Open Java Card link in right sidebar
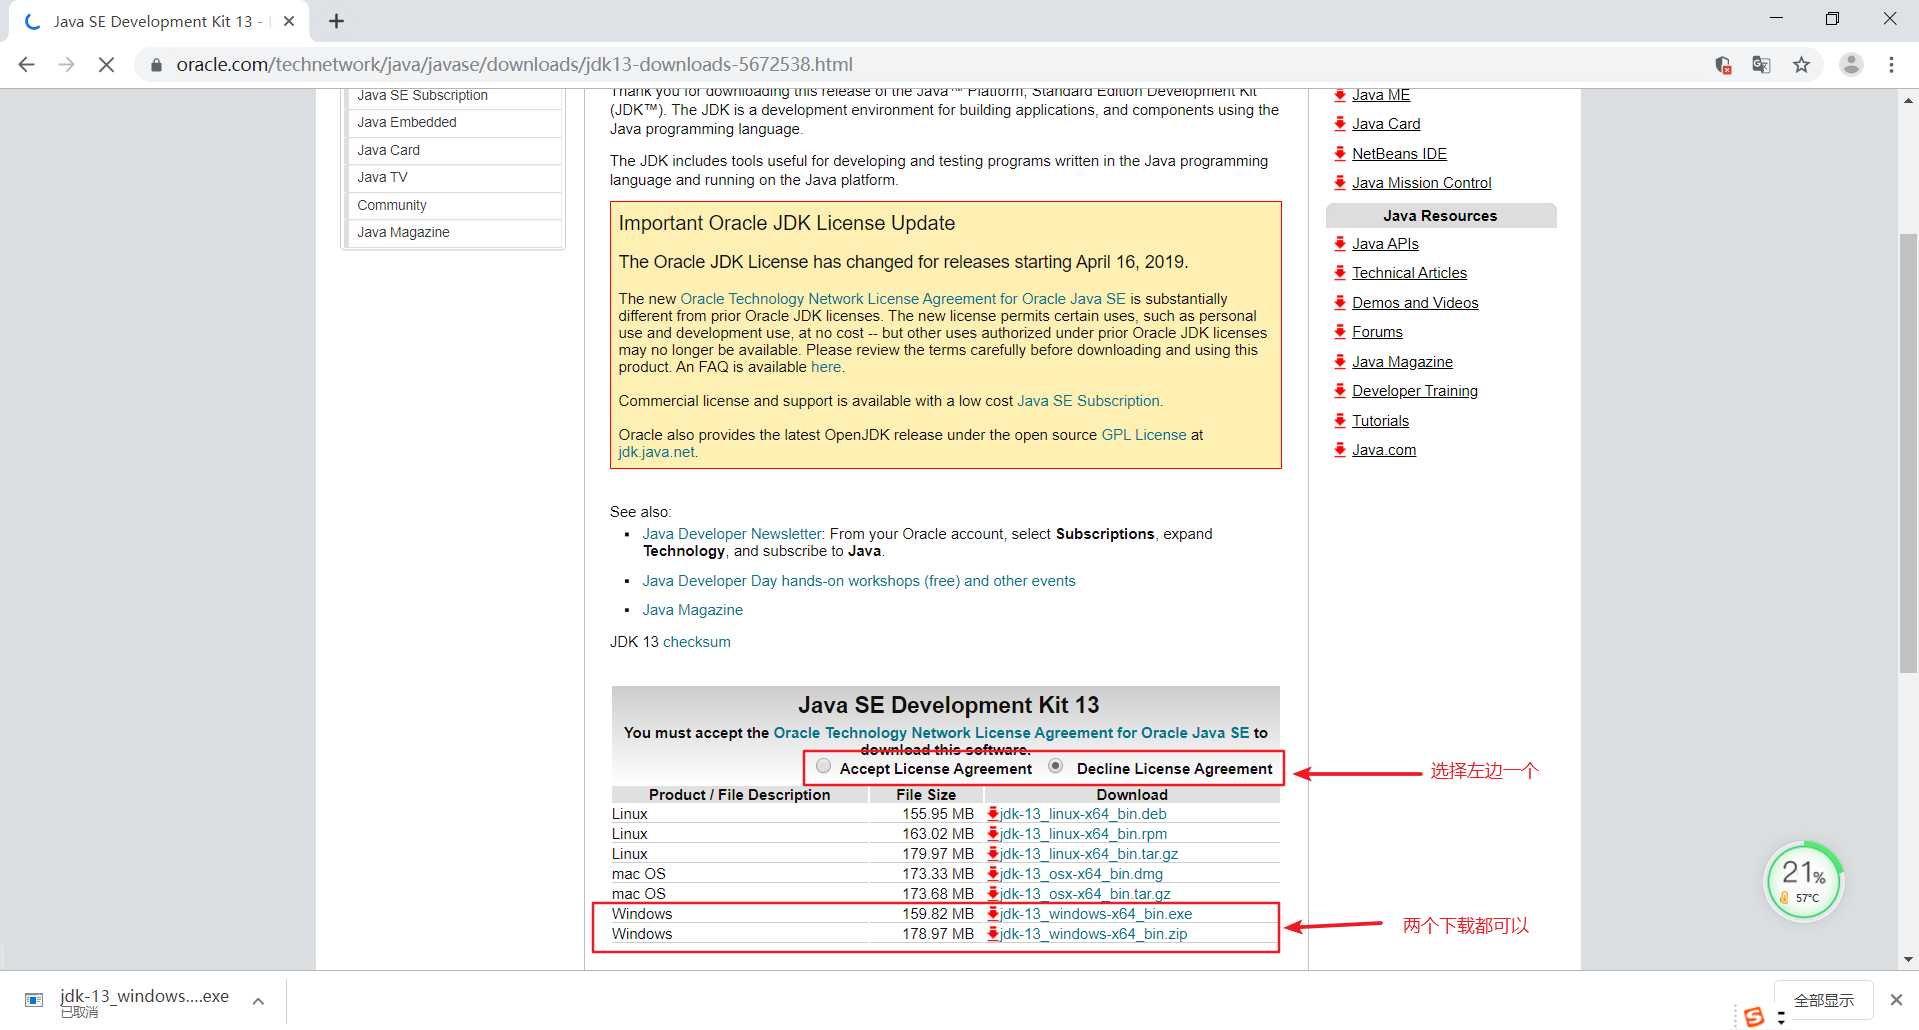 pyautogui.click(x=1386, y=124)
